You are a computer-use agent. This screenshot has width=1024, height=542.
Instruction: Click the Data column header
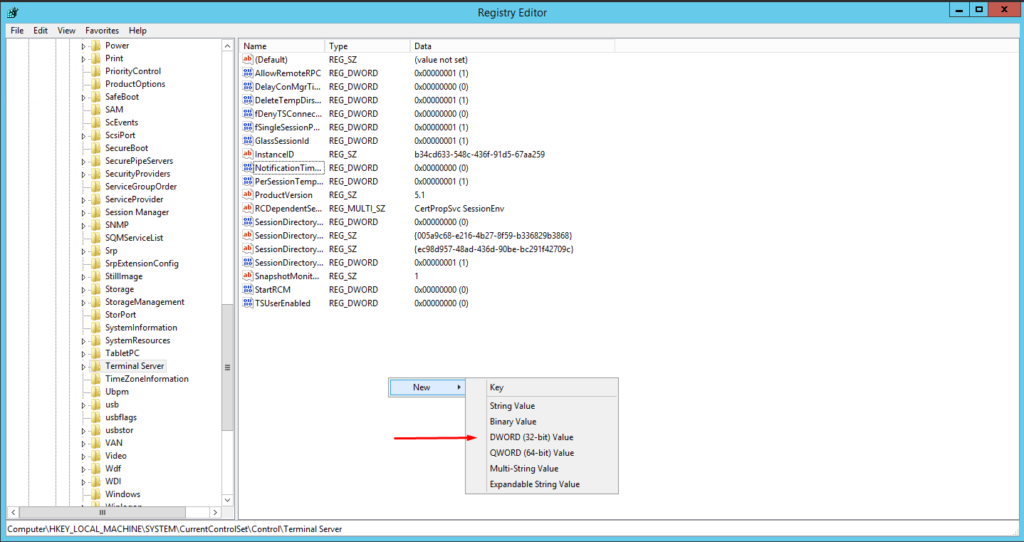(x=510, y=46)
